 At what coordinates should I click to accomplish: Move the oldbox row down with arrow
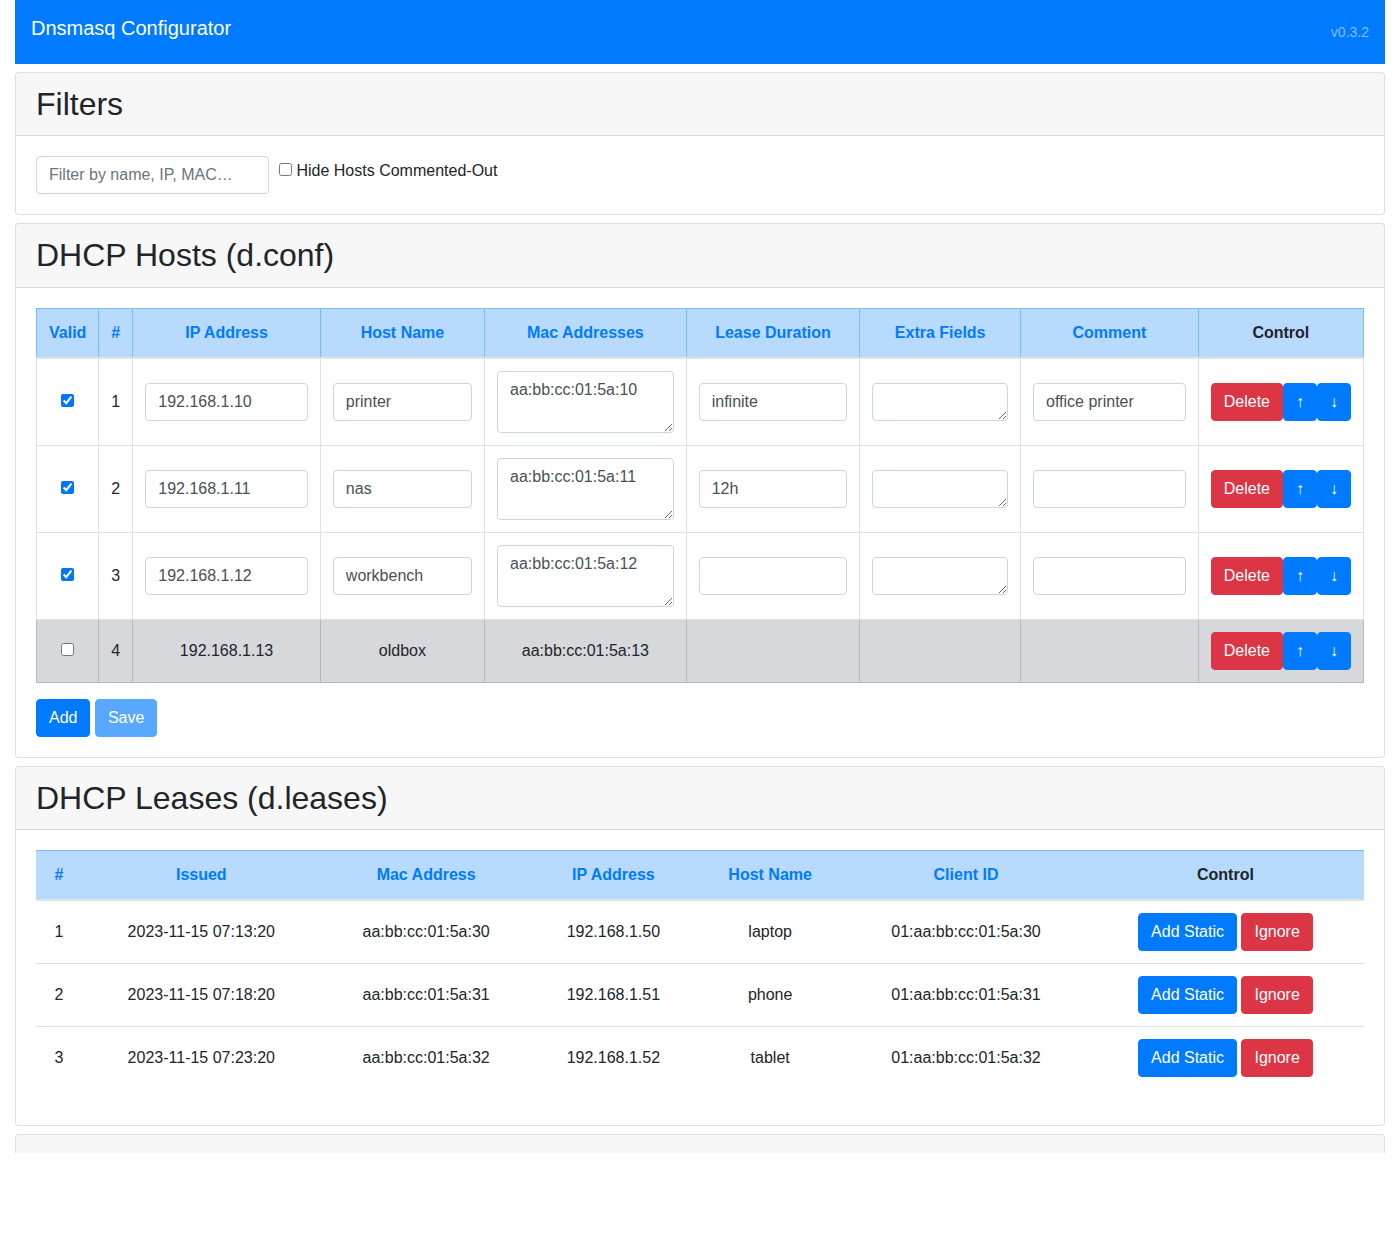coord(1334,651)
